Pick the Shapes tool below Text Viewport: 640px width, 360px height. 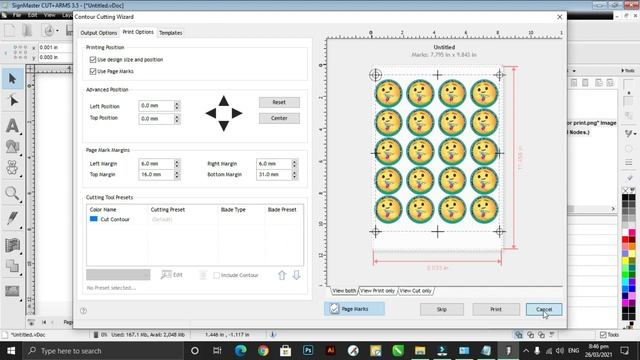click(x=12, y=146)
